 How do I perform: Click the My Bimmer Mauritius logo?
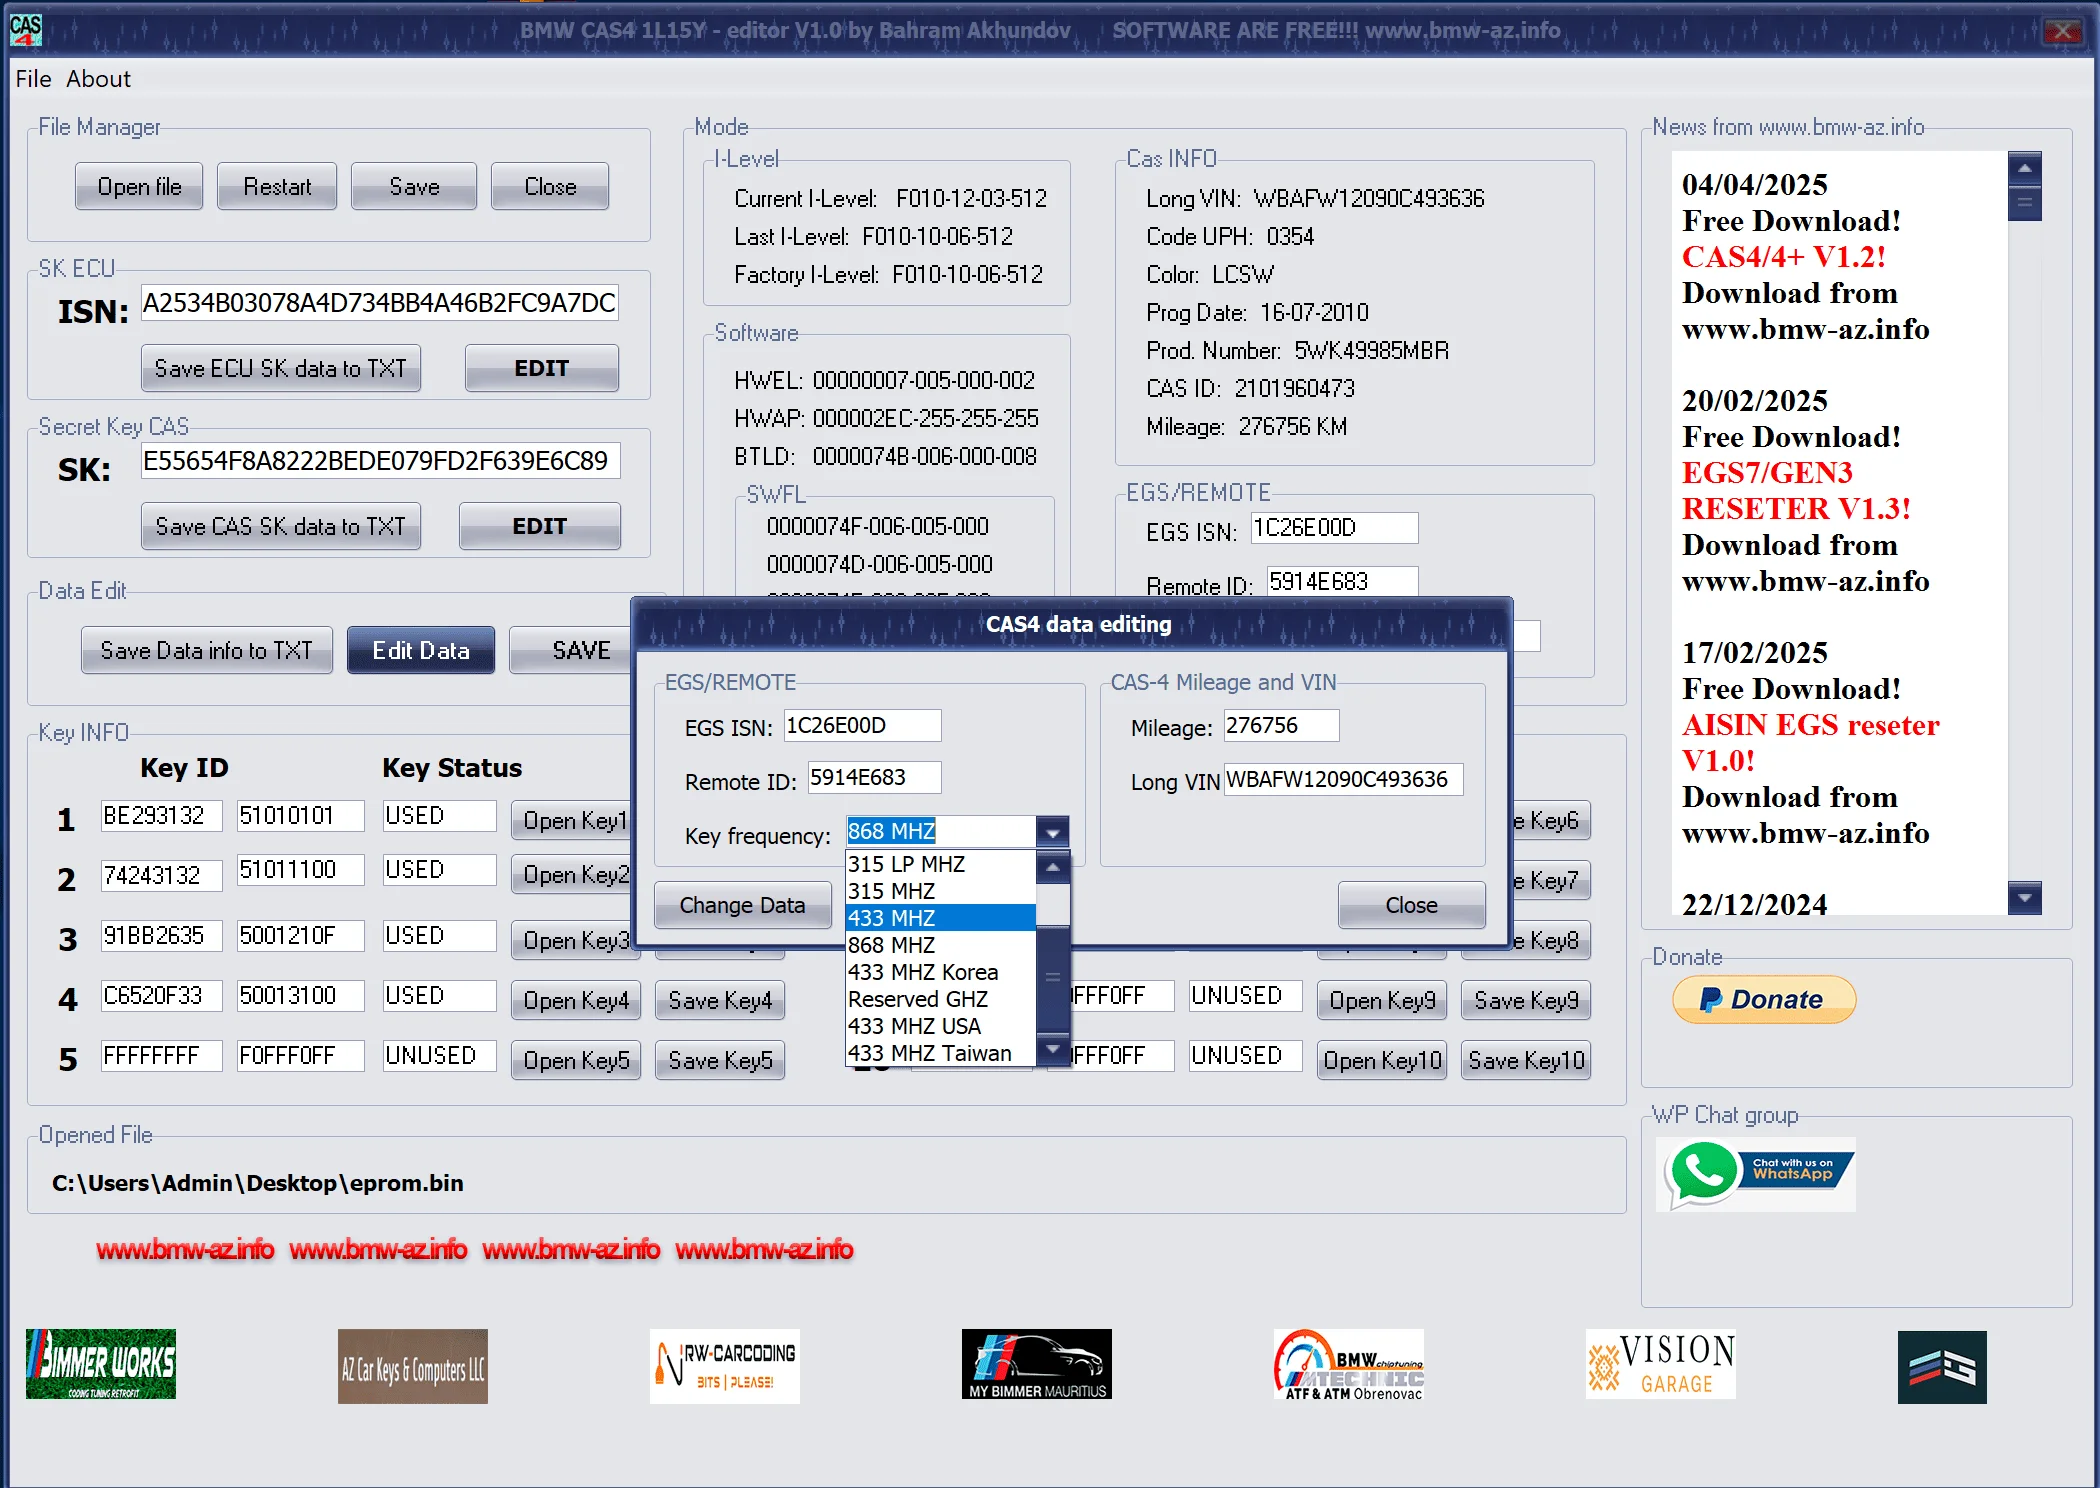point(1037,1364)
